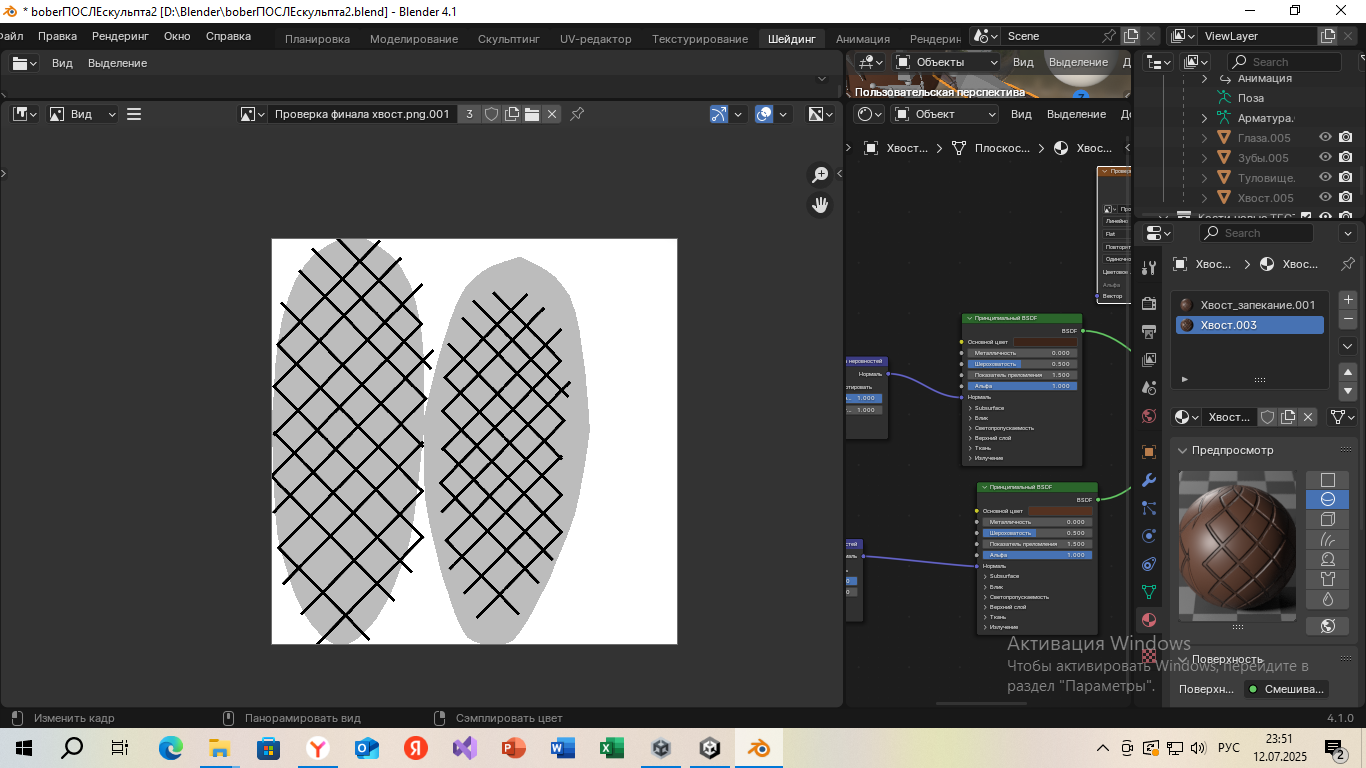The height and width of the screenshot is (768, 1366).
Task: Select cube preview type
Action: click(x=1328, y=520)
